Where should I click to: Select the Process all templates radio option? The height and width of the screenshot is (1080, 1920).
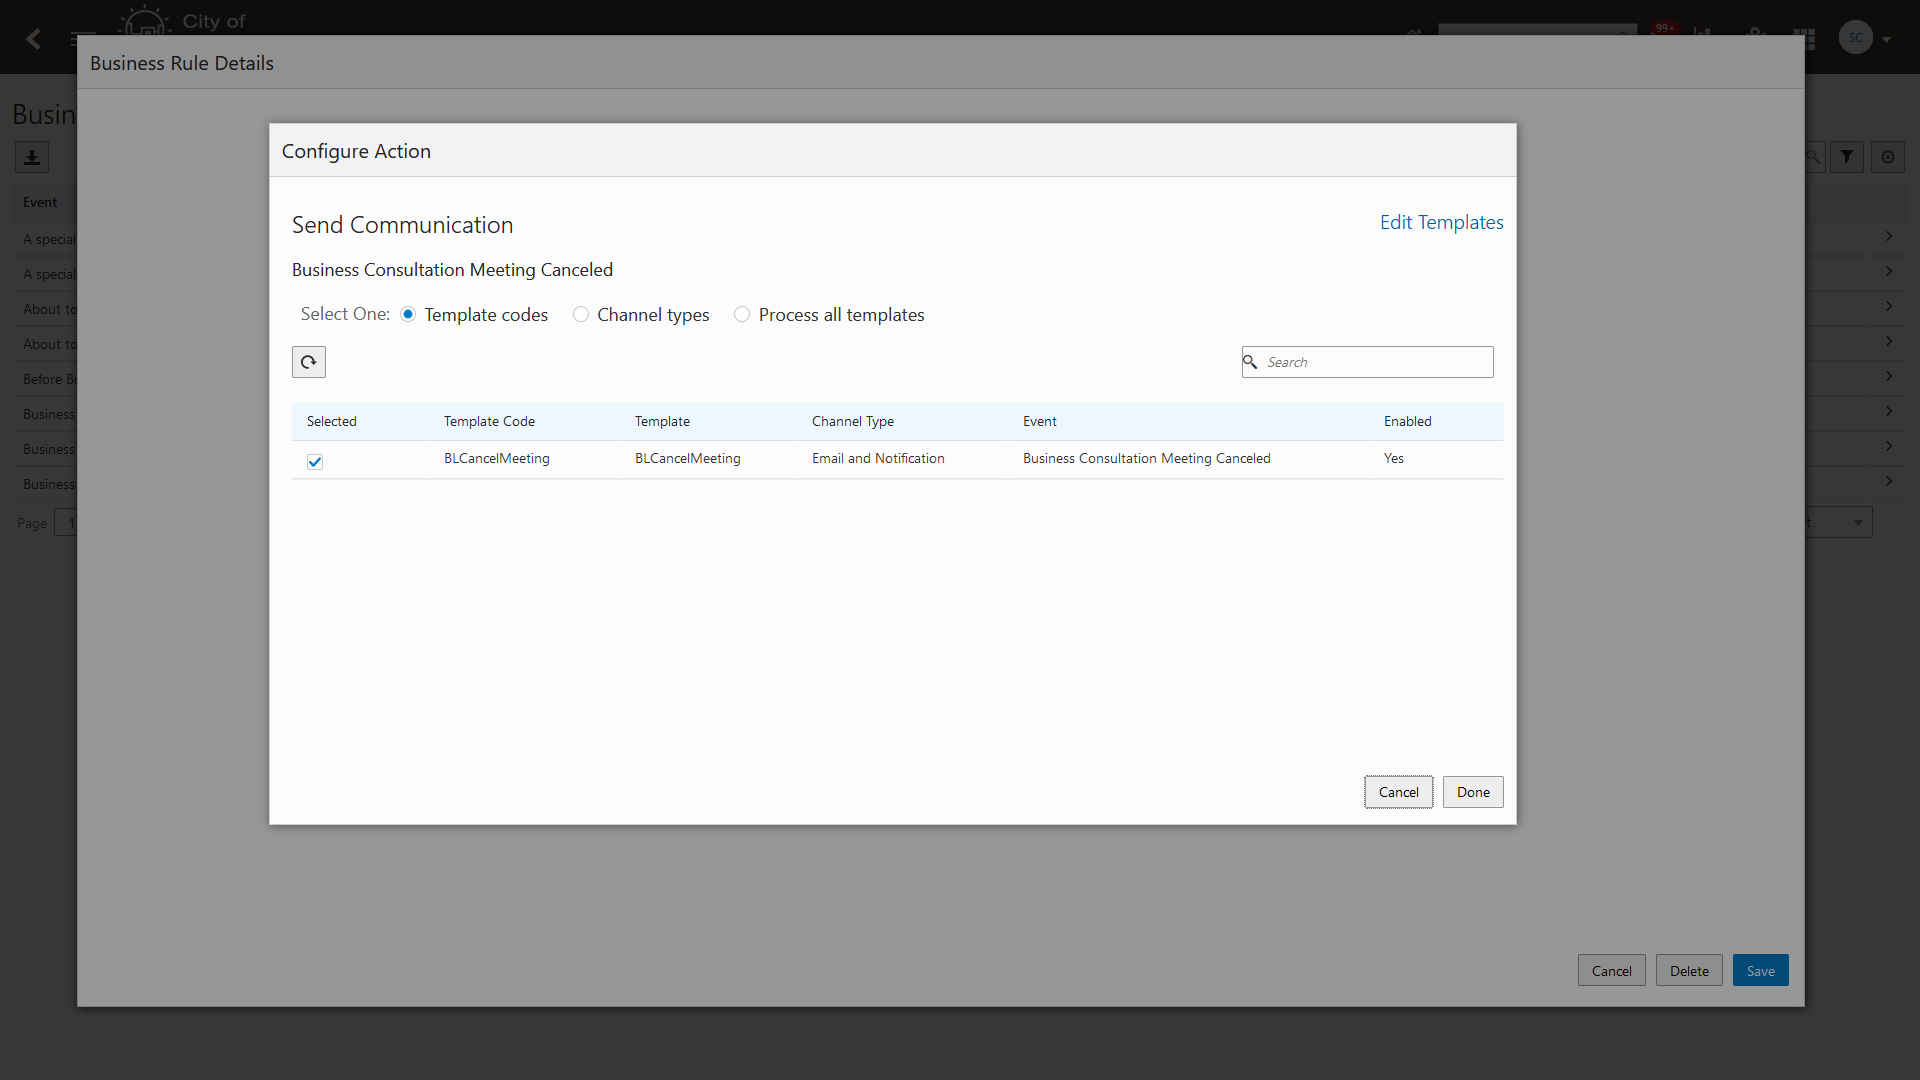[742, 315]
